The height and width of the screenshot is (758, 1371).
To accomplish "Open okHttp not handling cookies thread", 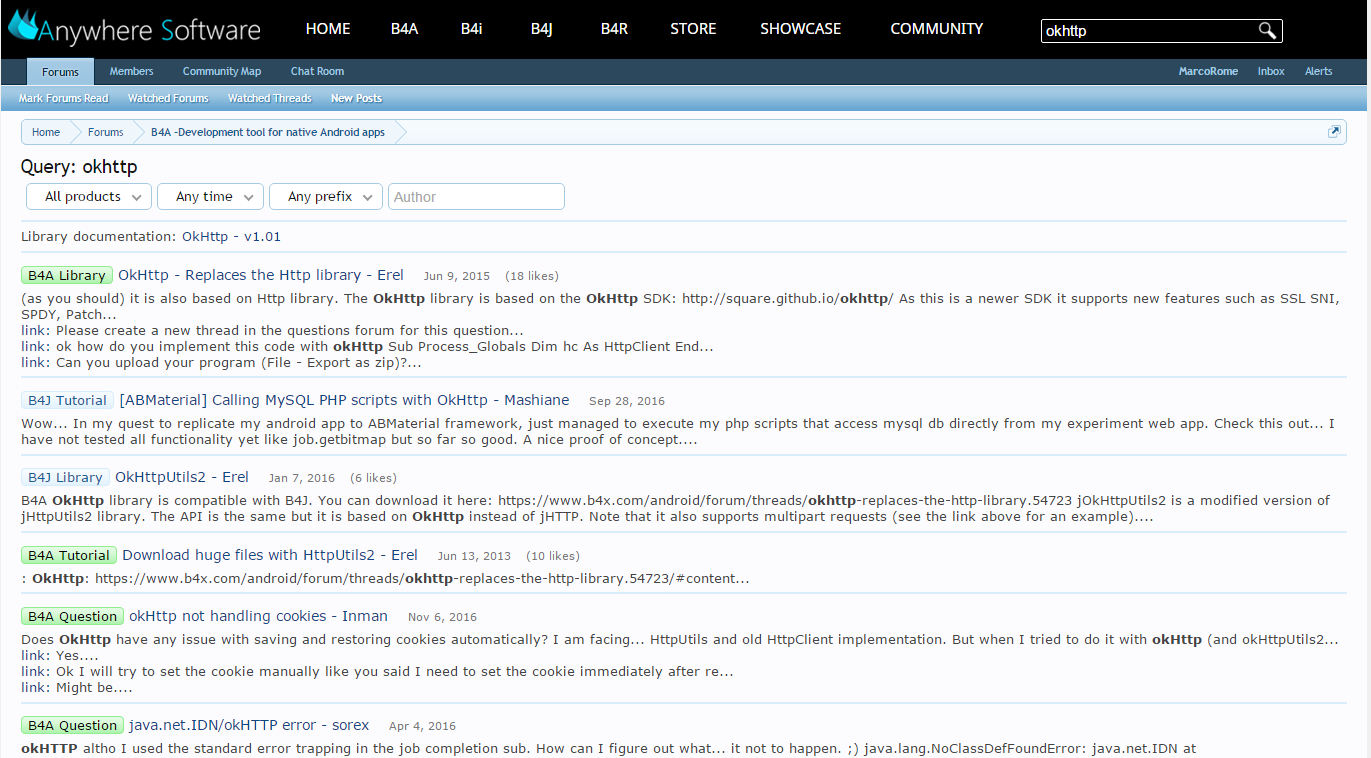I will click(259, 616).
